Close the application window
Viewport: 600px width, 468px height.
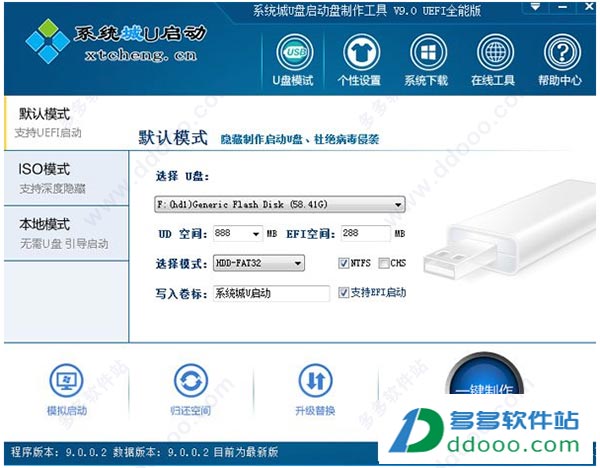click(590, 7)
